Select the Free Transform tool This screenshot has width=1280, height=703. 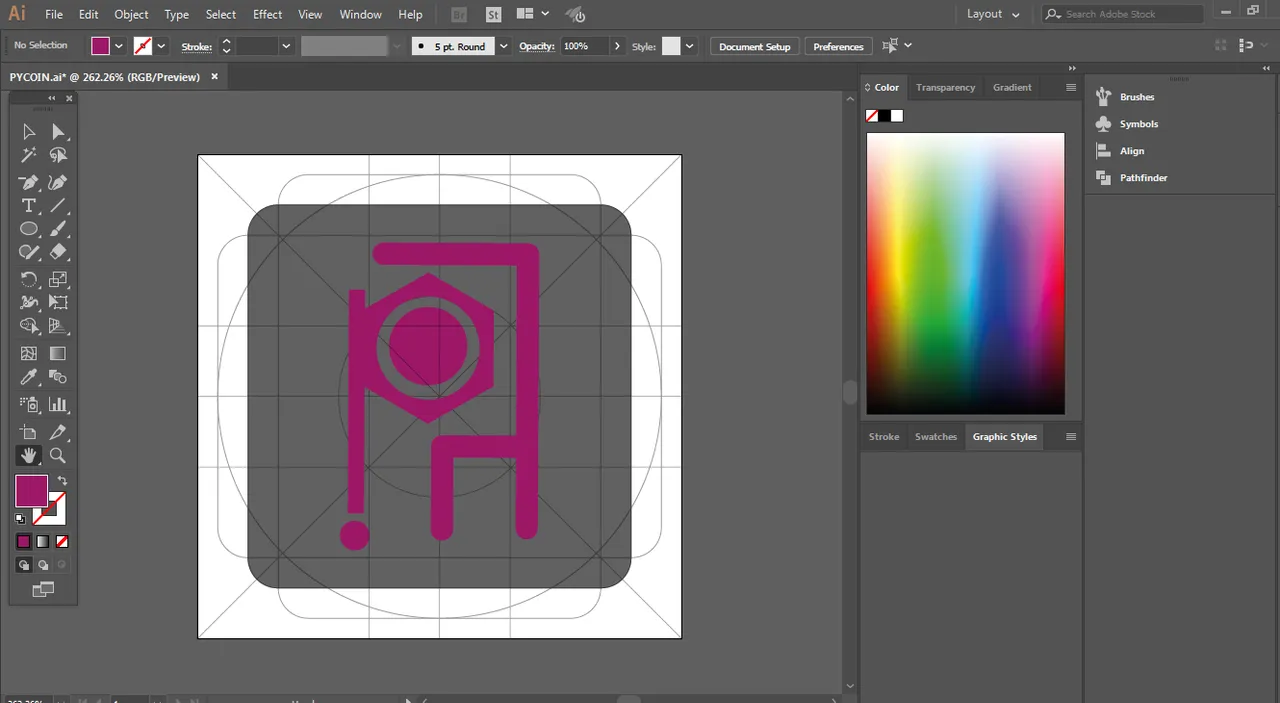click(58, 302)
